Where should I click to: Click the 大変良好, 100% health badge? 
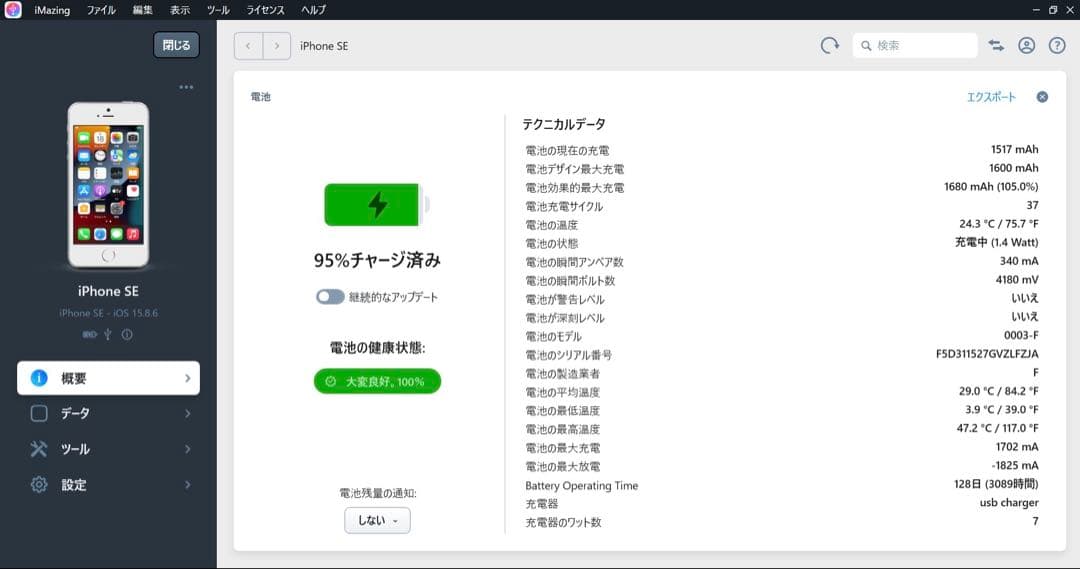pyautogui.click(x=377, y=382)
